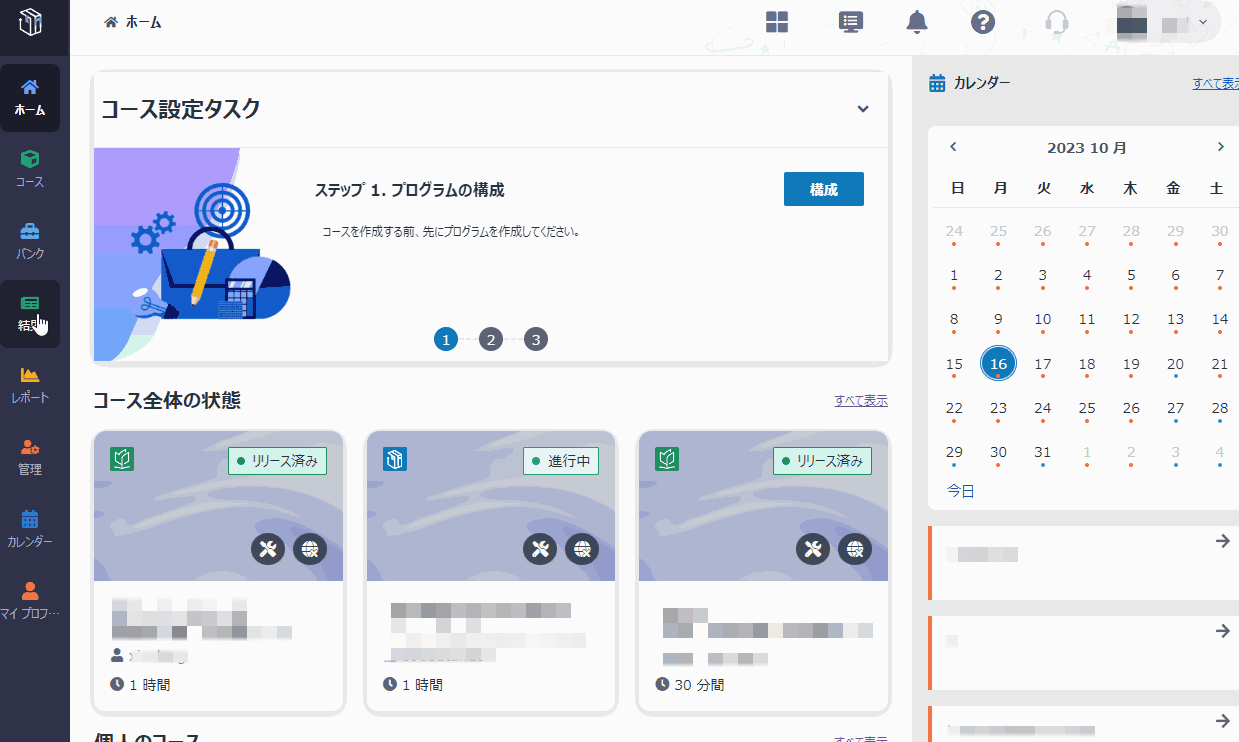Open the 管理 admin section
This screenshot has width=1239, height=742.
[31, 455]
